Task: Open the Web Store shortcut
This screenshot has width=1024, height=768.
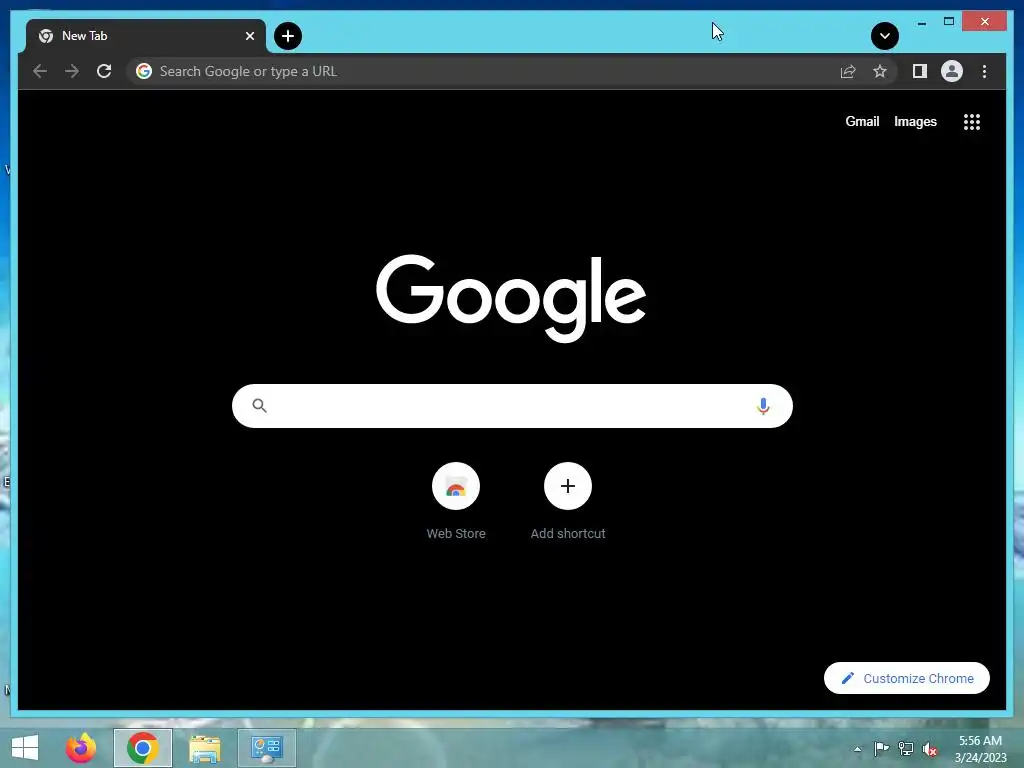Action: (x=456, y=502)
